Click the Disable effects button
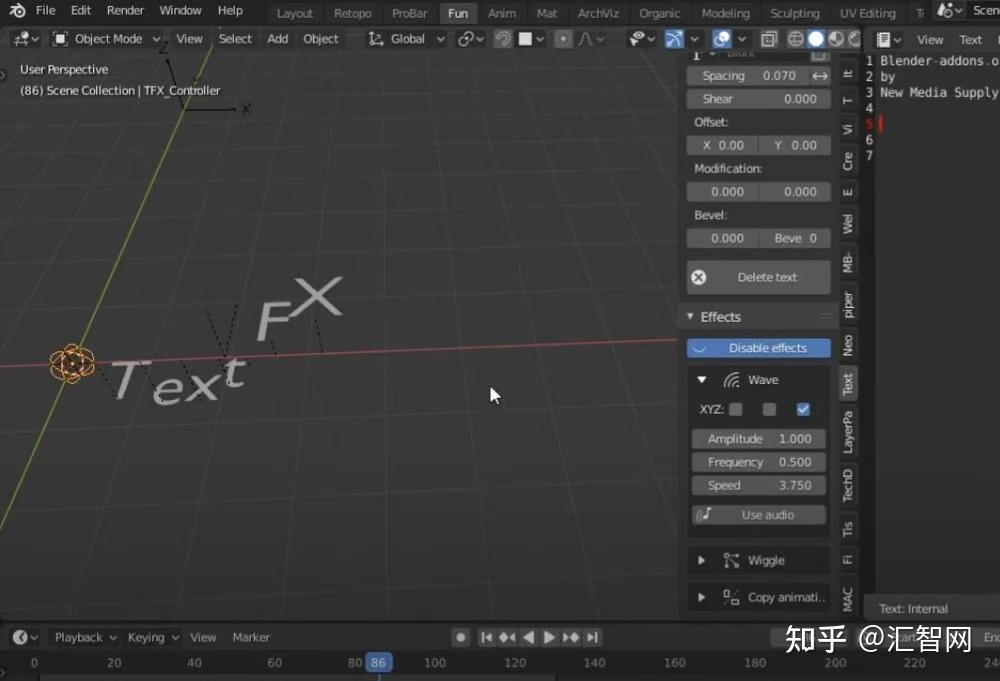 758,347
